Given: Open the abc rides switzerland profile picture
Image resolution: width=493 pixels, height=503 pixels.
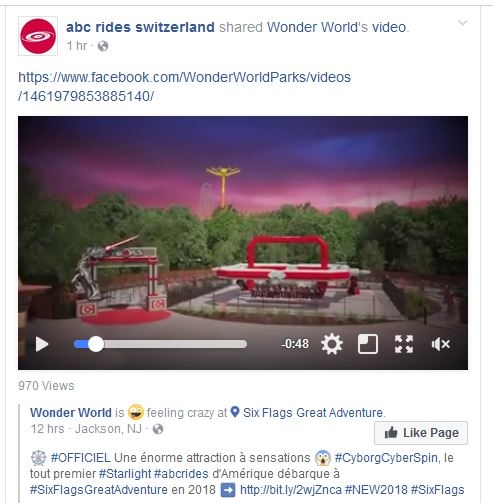Looking at the screenshot, I should coord(38,36).
